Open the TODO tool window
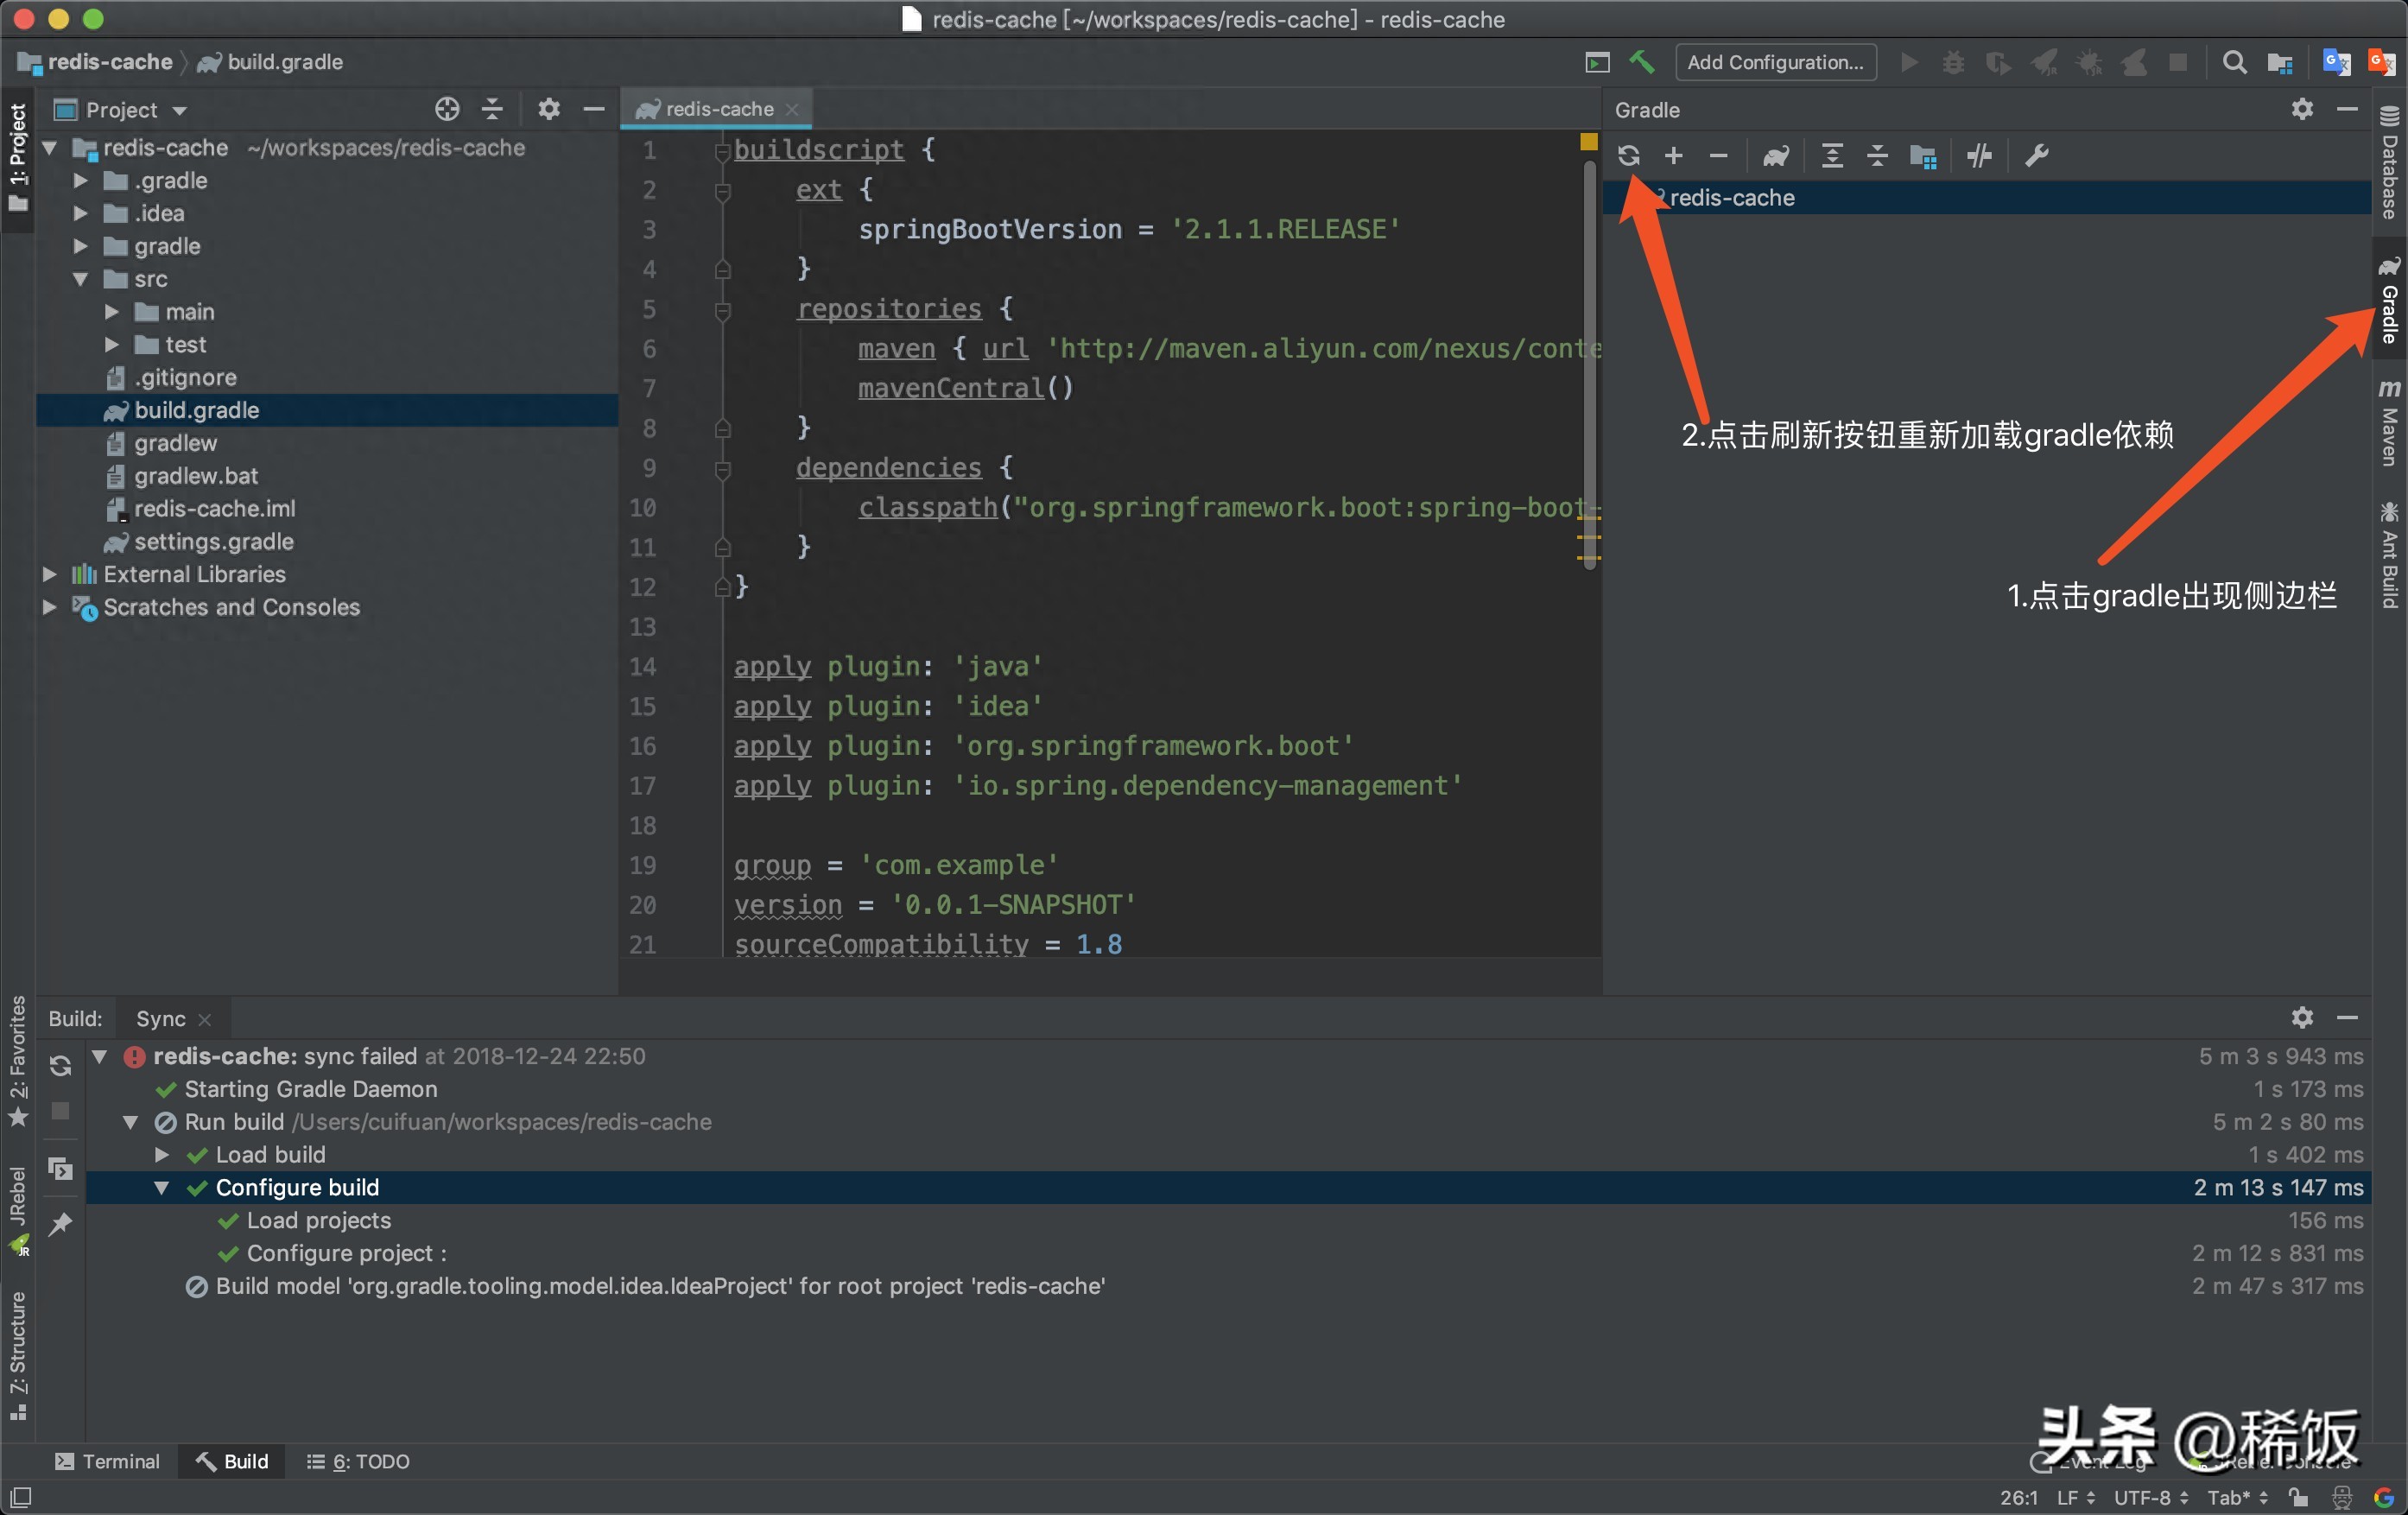The width and height of the screenshot is (2408, 1515). (x=358, y=1461)
